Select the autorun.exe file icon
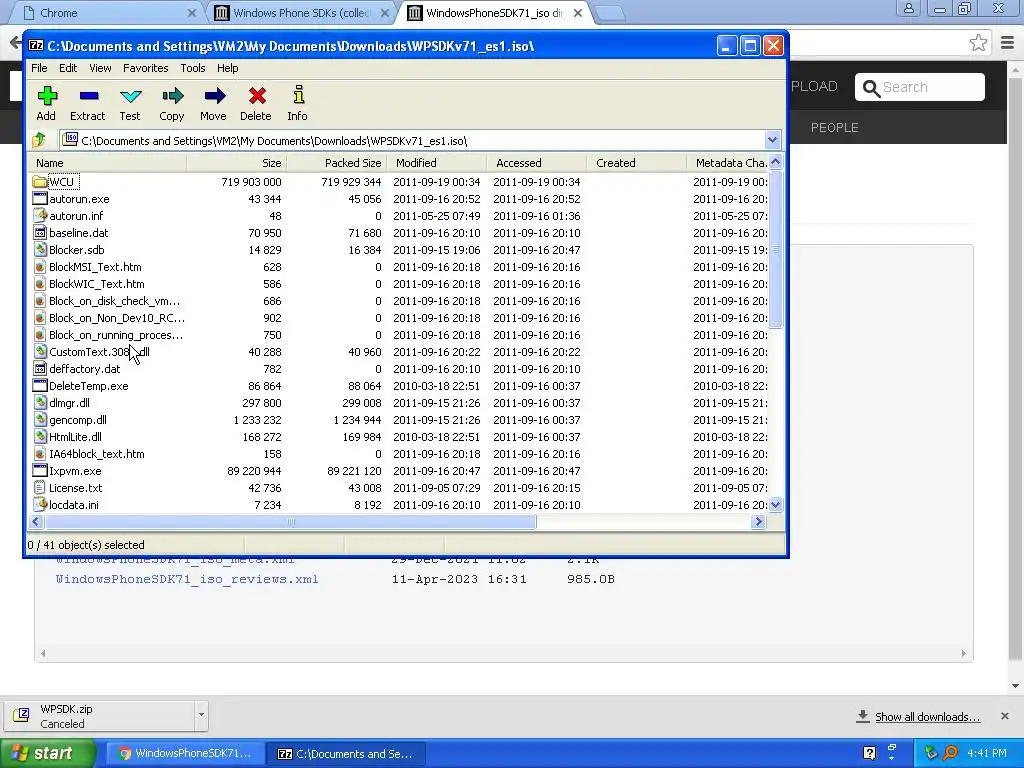The image size is (1024, 768). (x=40, y=199)
